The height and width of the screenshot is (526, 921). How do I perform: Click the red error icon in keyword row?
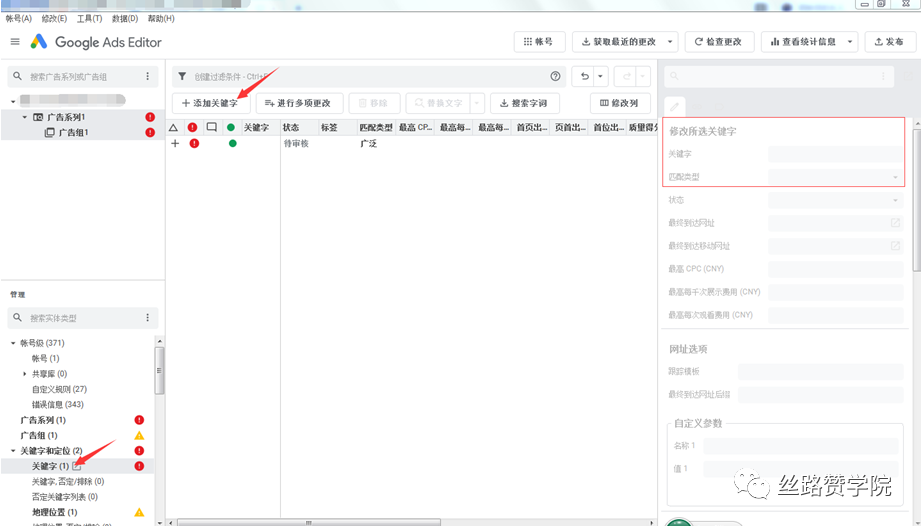(194, 143)
